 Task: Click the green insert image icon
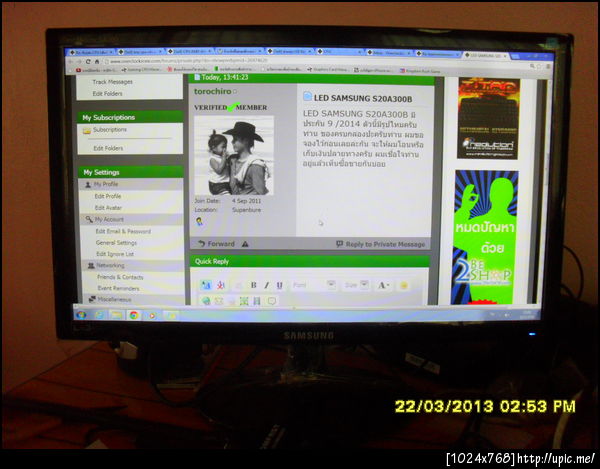(x=244, y=301)
